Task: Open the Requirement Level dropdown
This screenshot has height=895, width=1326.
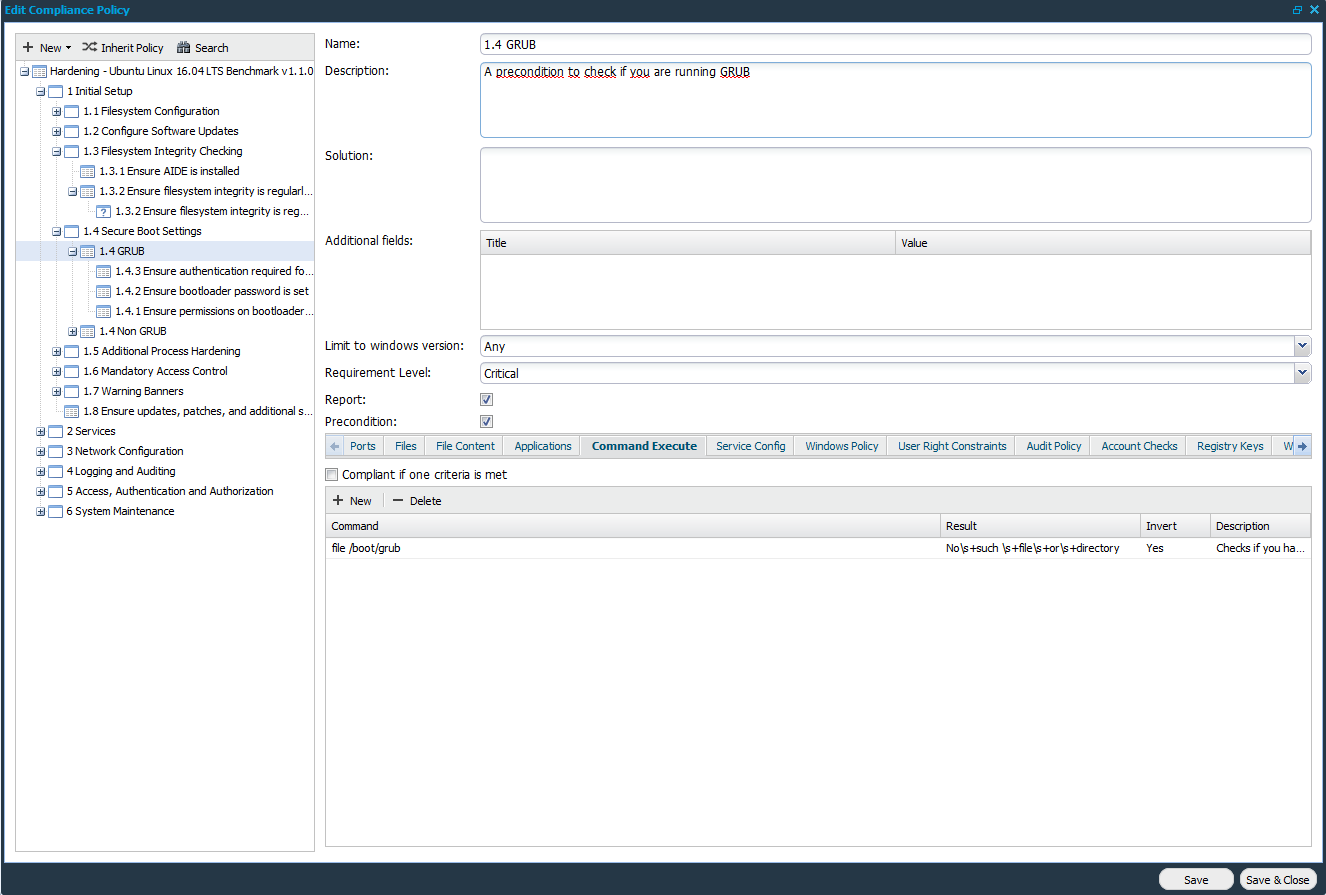Action: [1301, 373]
